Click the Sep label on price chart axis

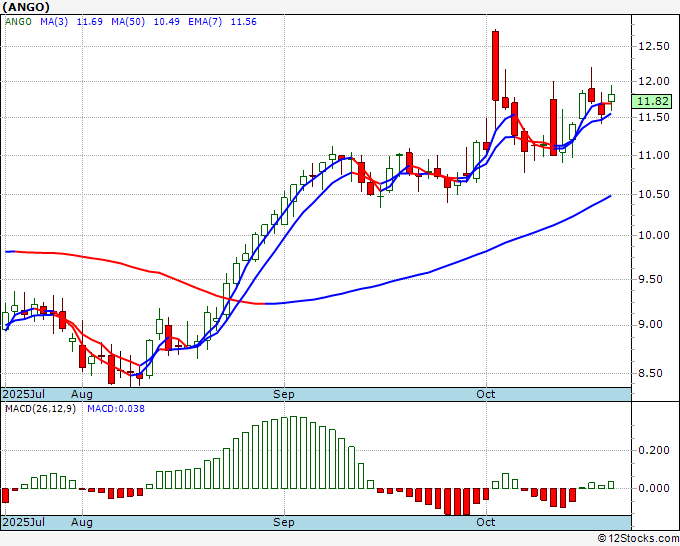(284, 394)
